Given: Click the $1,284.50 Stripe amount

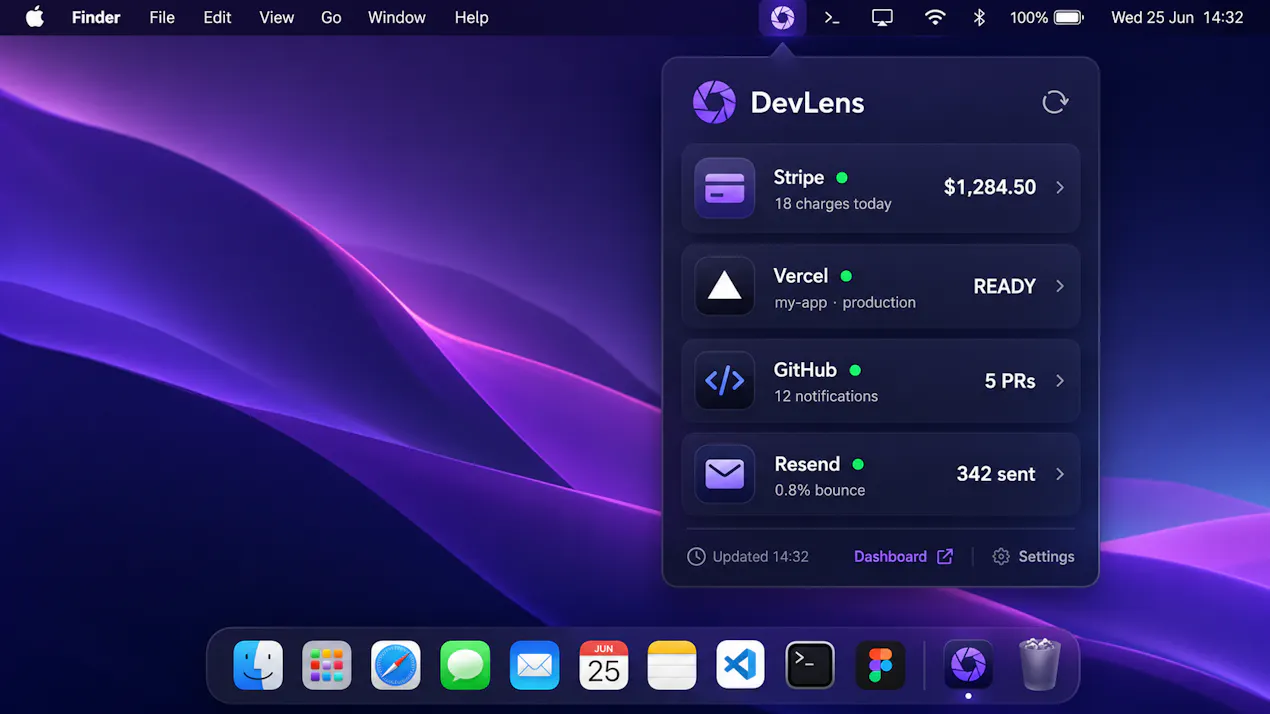Looking at the screenshot, I should point(990,188).
